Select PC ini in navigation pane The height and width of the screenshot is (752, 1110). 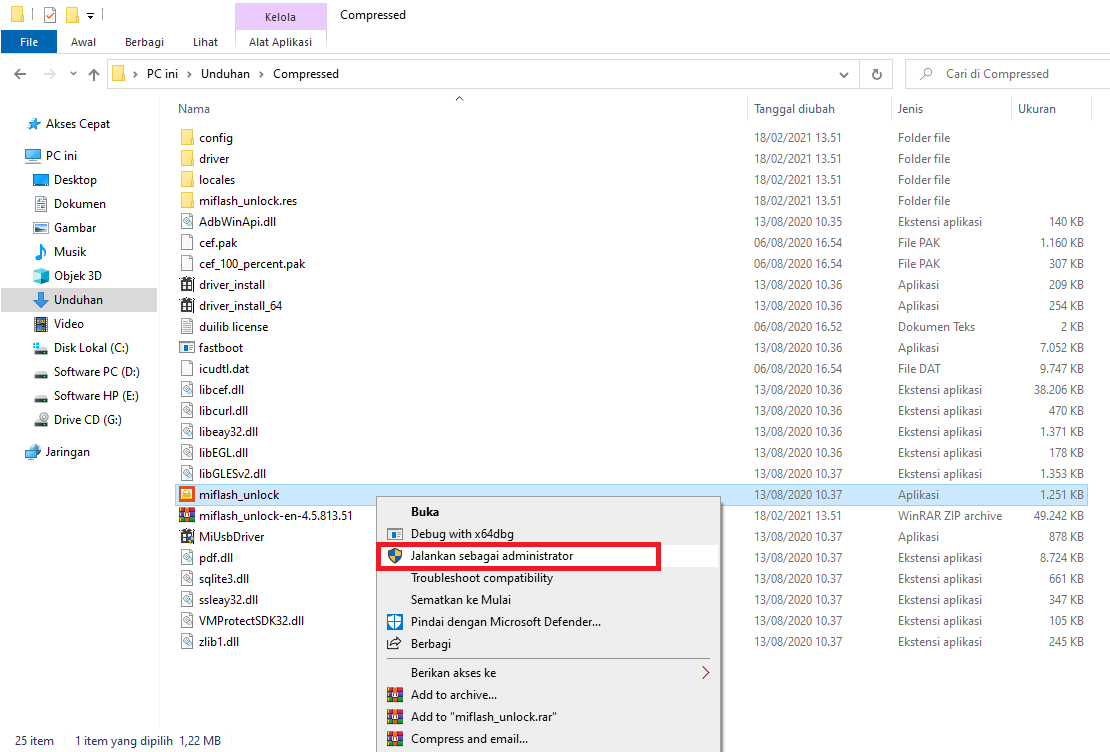62,156
